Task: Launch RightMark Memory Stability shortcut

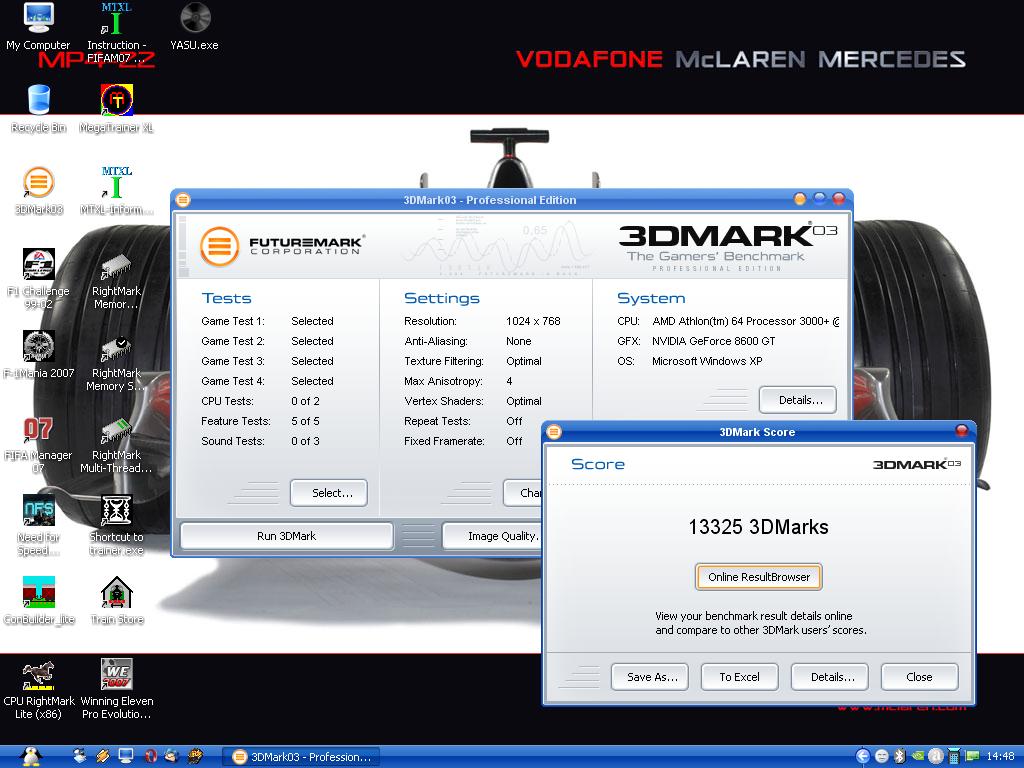Action: [x=116, y=363]
